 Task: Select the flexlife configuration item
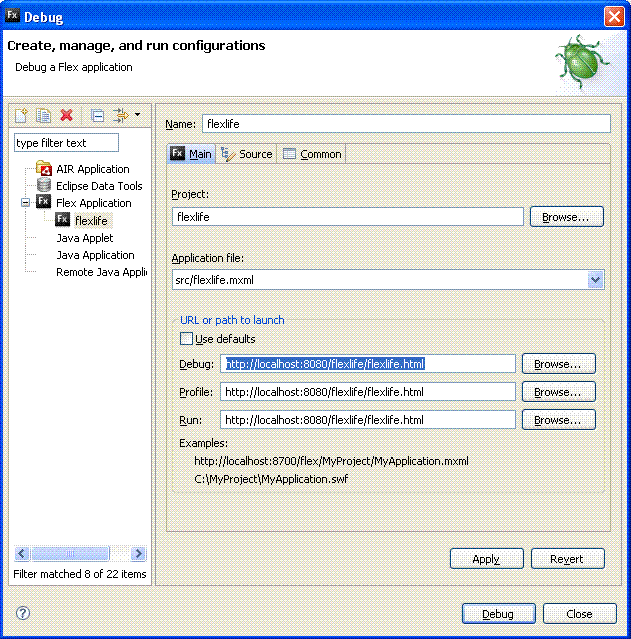[91, 220]
